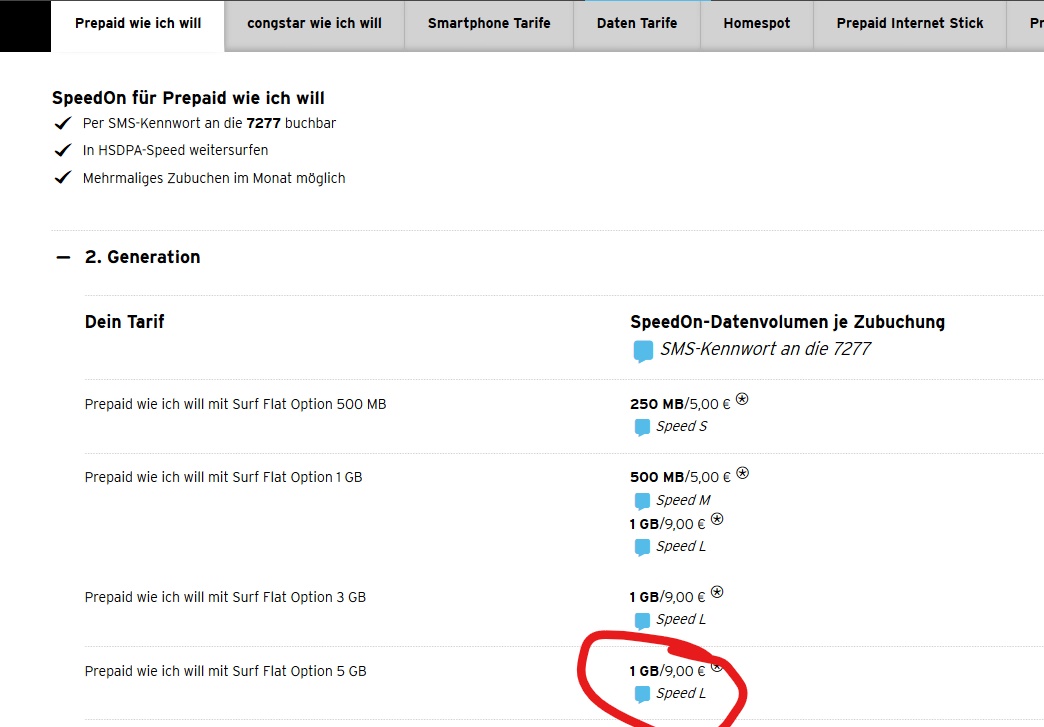Screen dimensions: 1044x727
Task: Open footnote asterisk in Surf Flat Option 3 GB row
Action: [x=717, y=593]
